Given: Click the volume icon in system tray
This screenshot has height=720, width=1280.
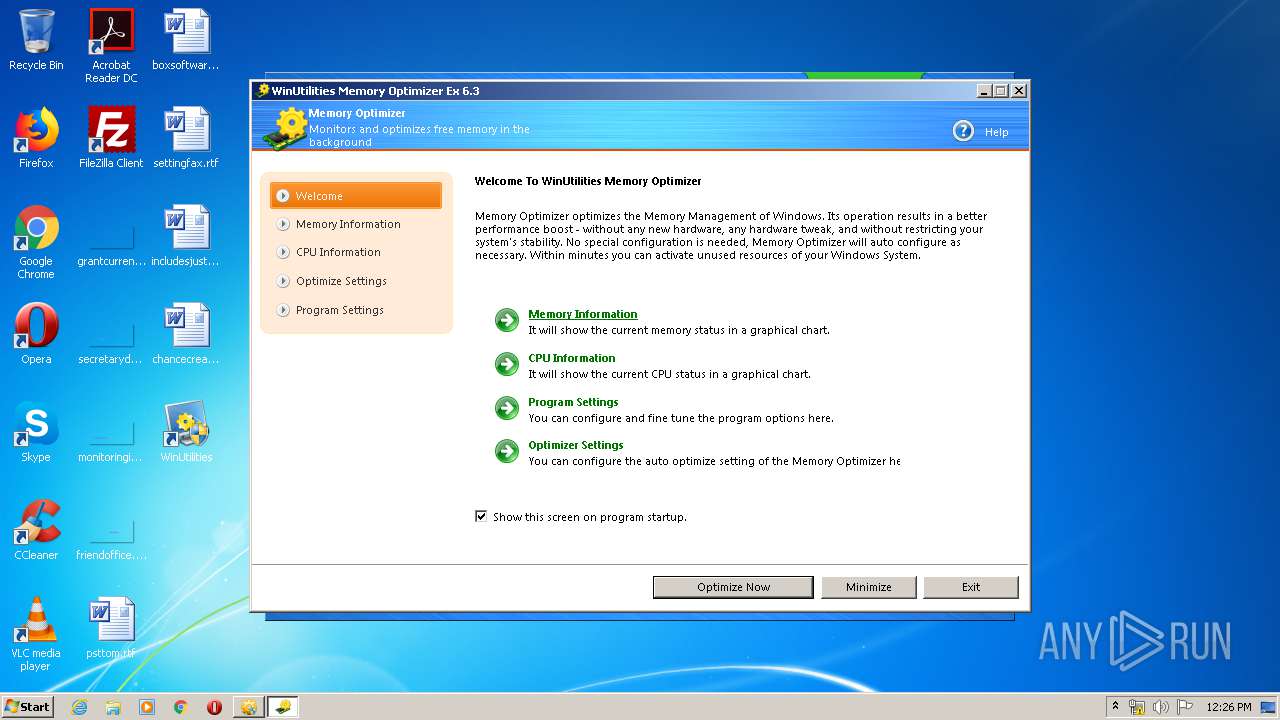Looking at the screenshot, I should (x=1161, y=707).
